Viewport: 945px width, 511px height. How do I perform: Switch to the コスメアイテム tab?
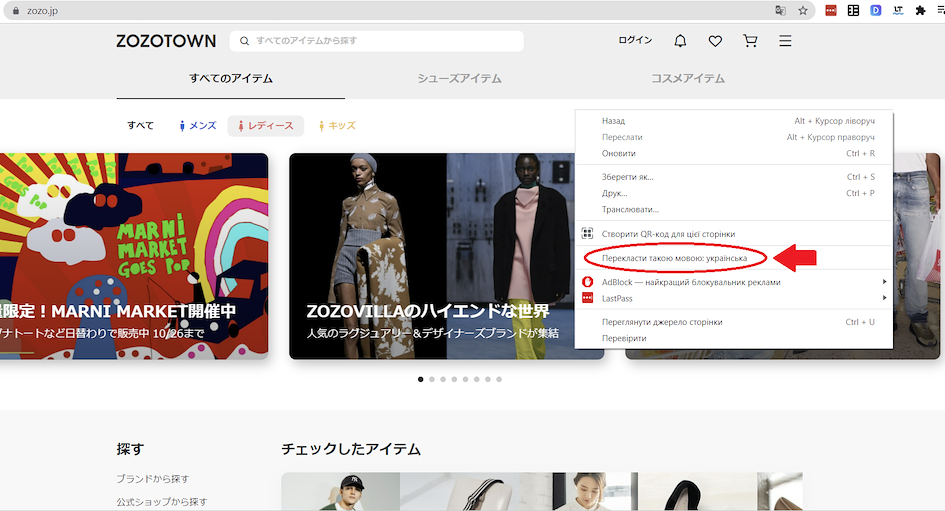(x=688, y=78)
